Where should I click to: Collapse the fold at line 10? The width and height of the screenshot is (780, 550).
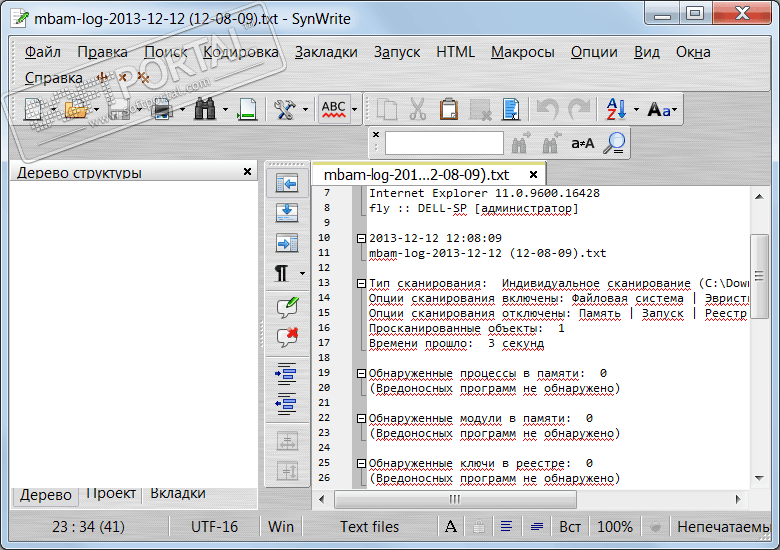coord(362,239)
